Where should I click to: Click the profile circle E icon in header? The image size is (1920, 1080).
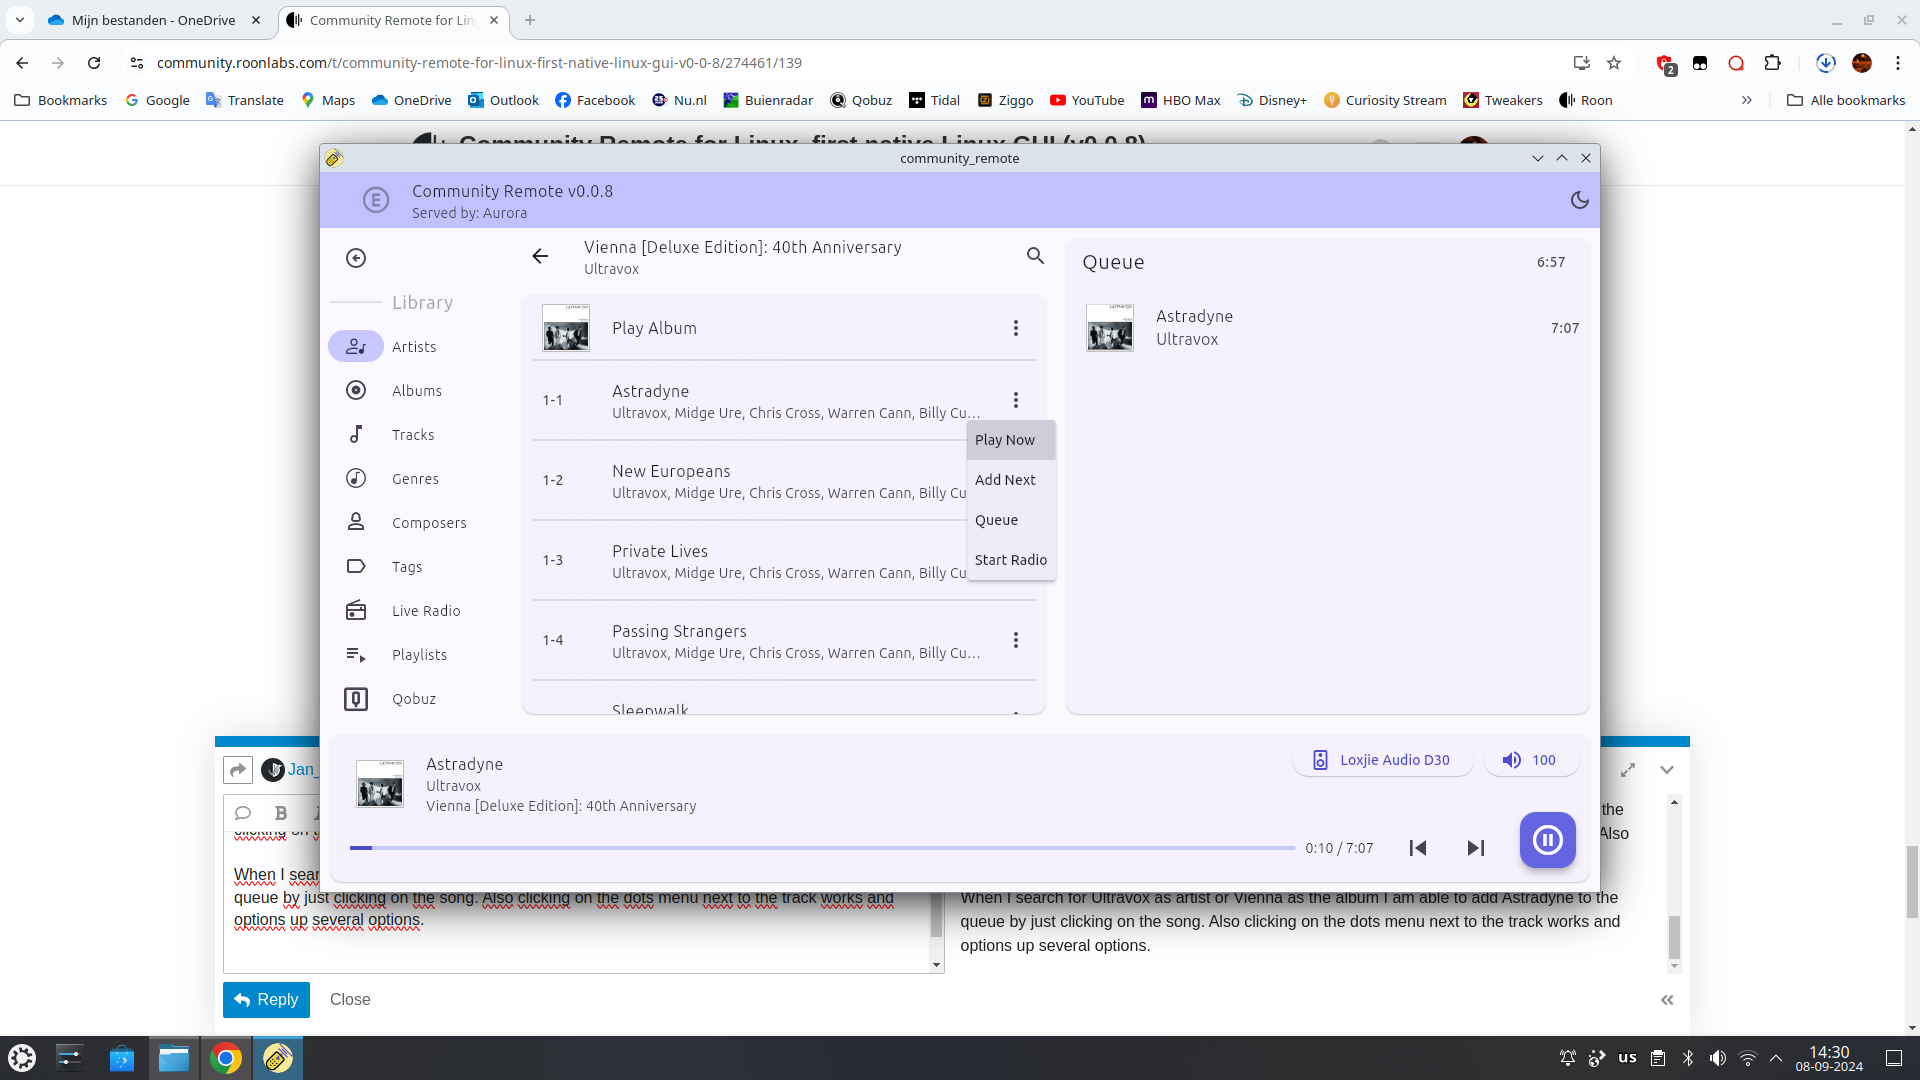[376, 200]
